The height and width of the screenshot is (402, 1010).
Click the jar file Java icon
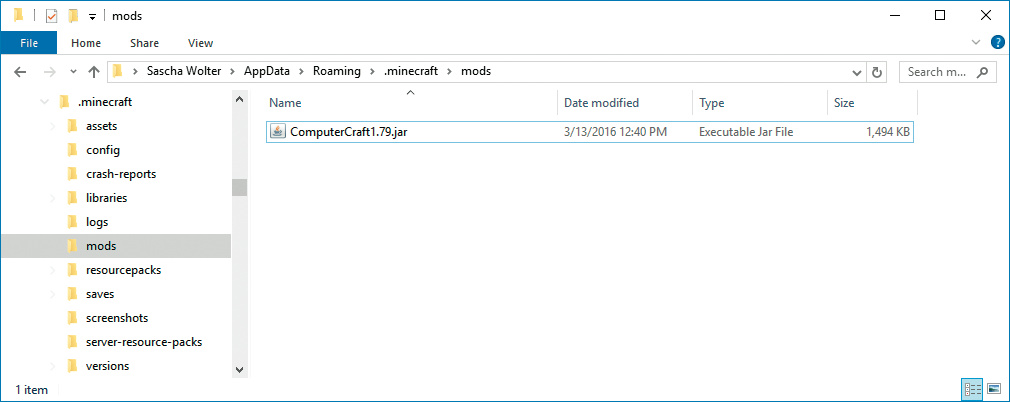[278, 132]
